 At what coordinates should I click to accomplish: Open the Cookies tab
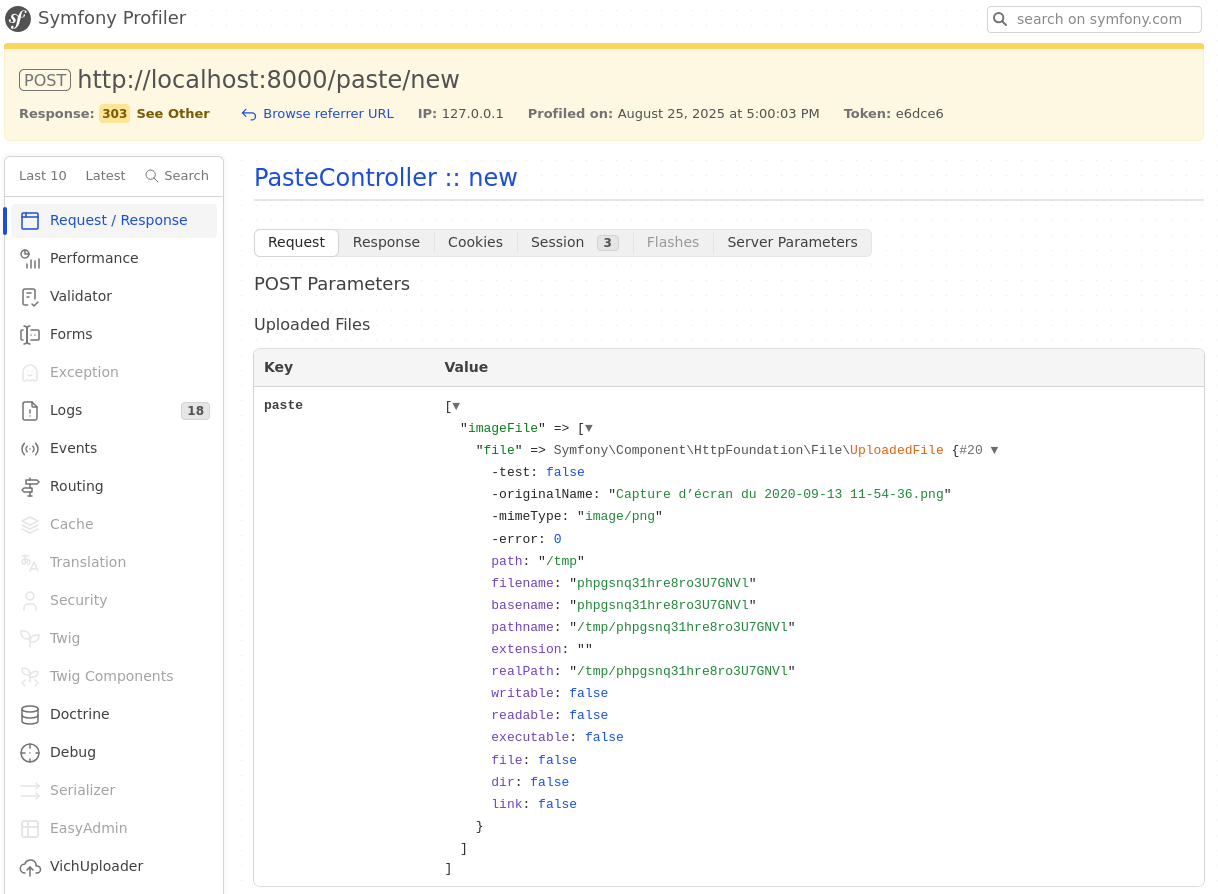tap(475, 243)
